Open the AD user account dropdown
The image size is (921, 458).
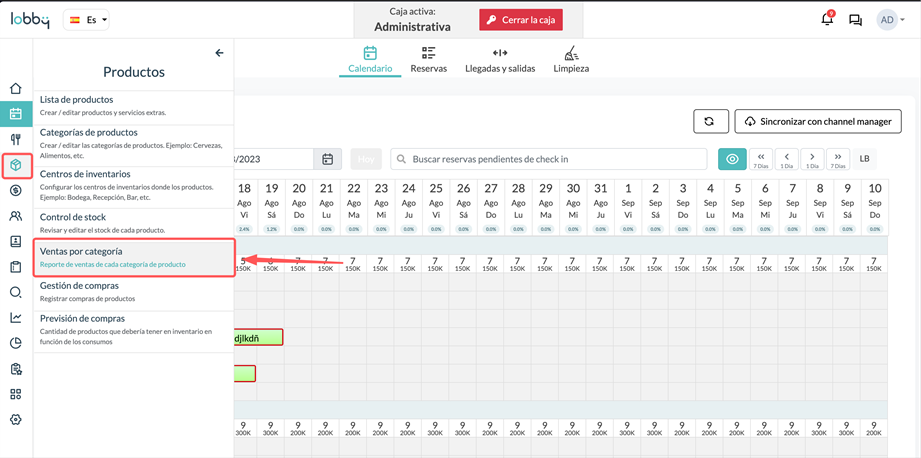[891, 20]
